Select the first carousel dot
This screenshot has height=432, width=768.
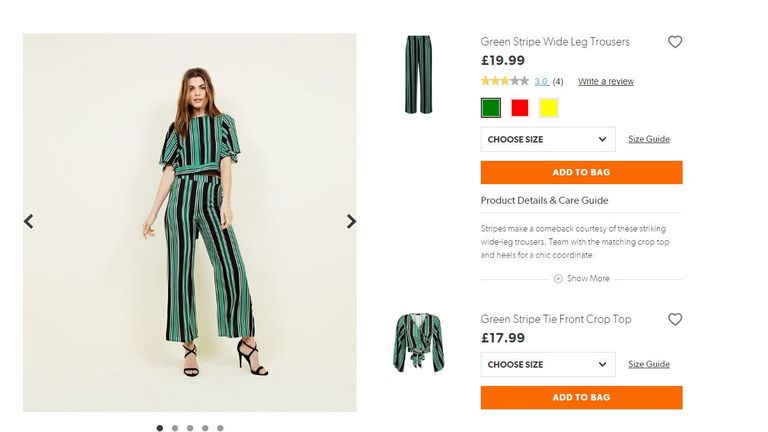point(160,428)
